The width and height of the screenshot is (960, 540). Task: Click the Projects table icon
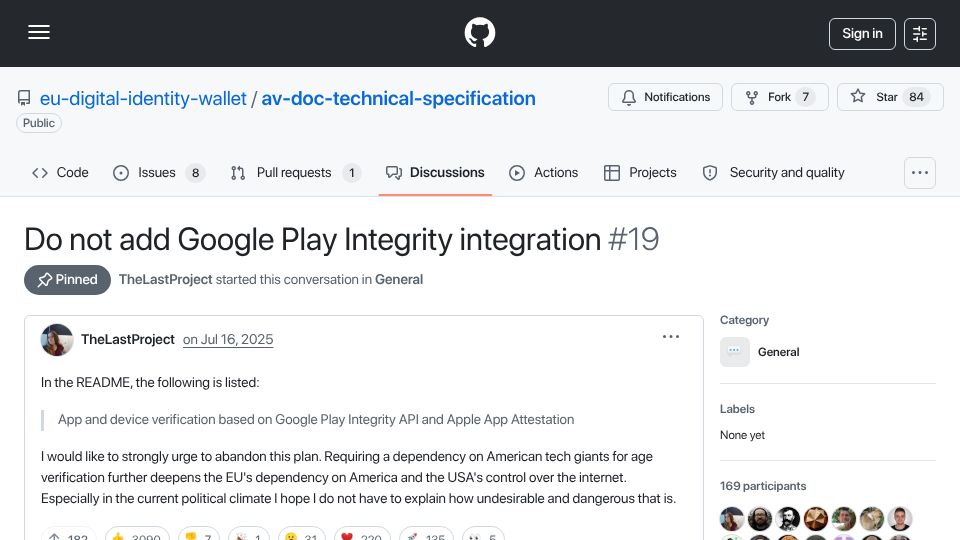click(612, 173)
